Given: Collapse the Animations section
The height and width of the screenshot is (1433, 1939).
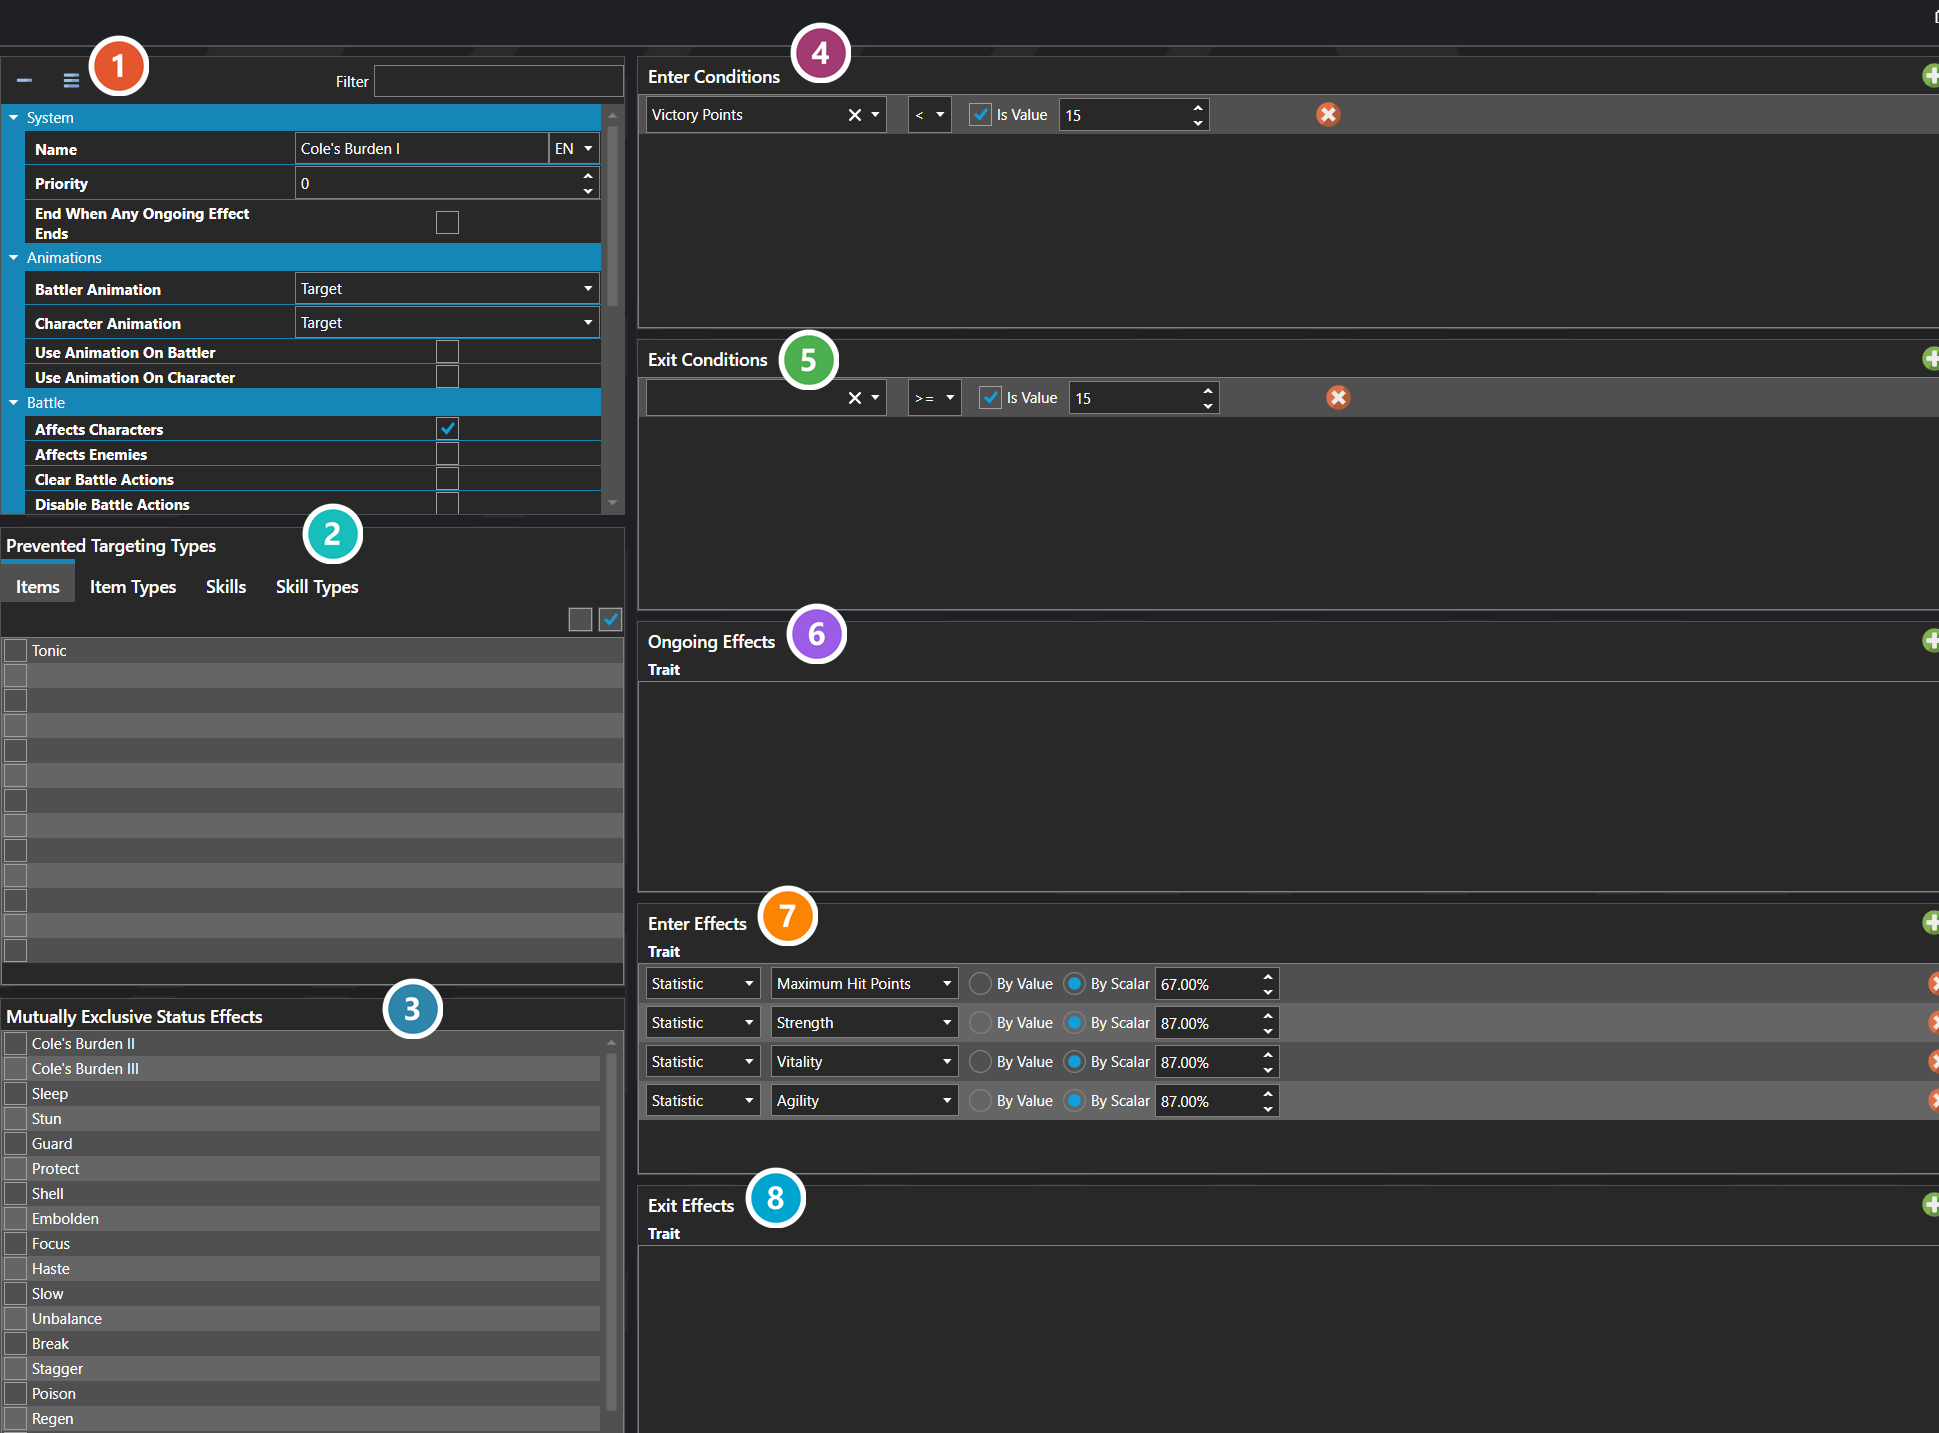Looking at the screenshot, I should point(14,258).
